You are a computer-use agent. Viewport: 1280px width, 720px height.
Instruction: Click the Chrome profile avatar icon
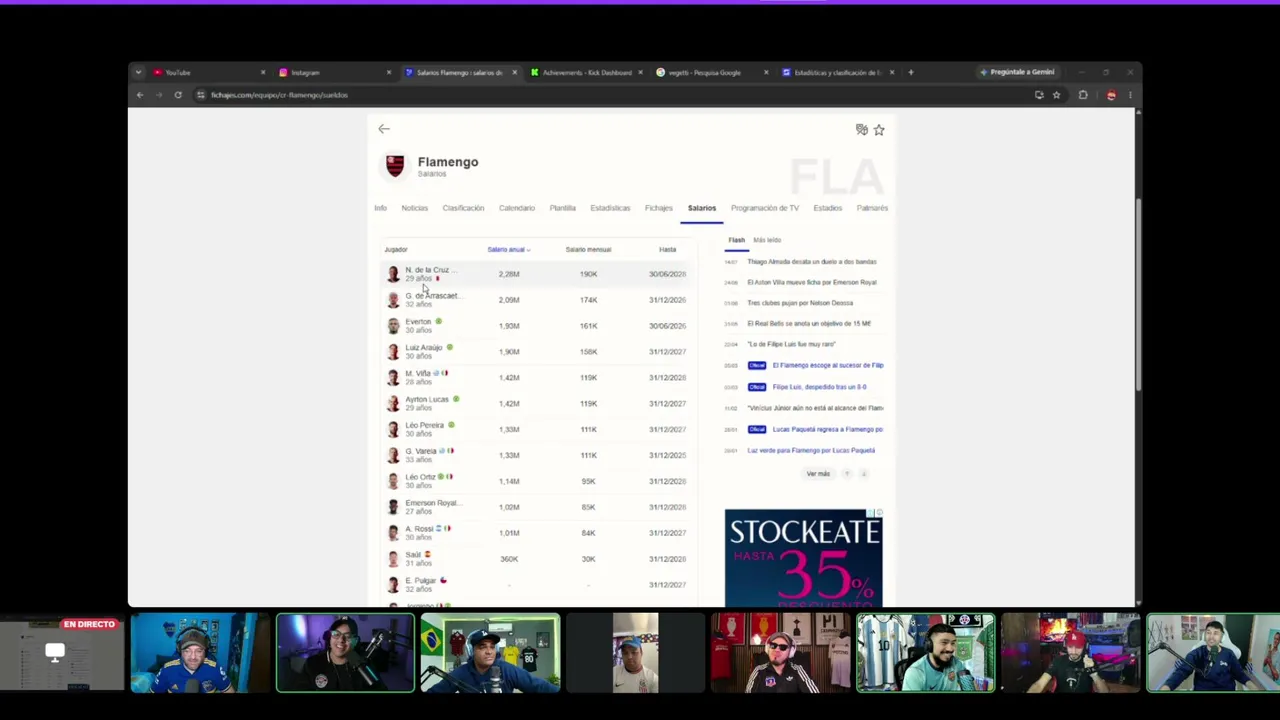pyautogui.click(x=1111, y=95)
